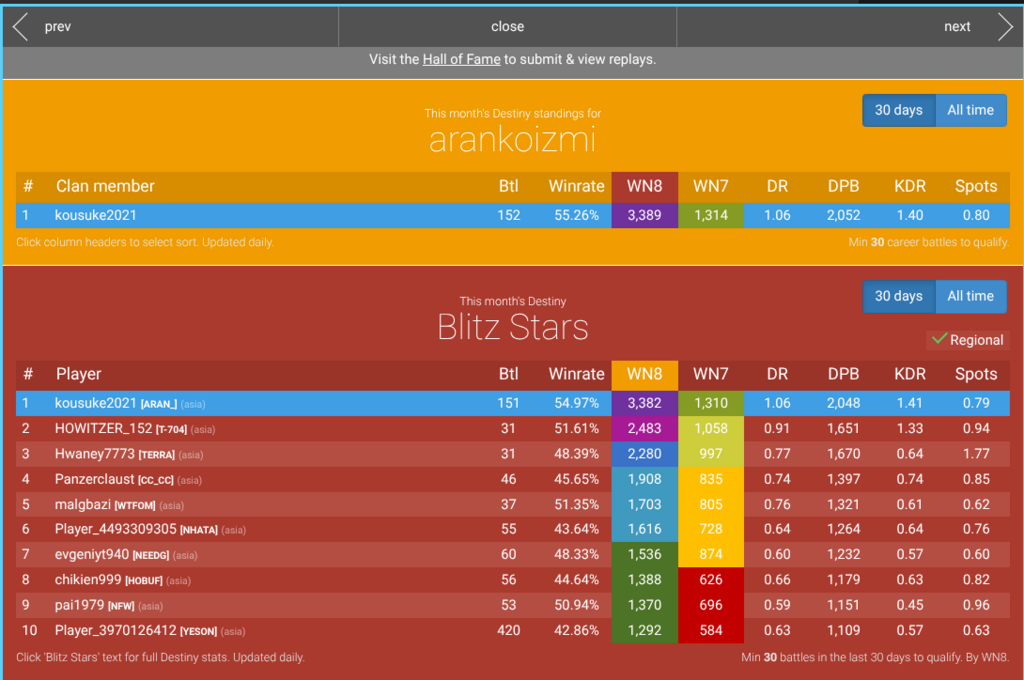Click the left prev arrow icon
This screenshot has height=680, width=1024.
click(20, 27)
